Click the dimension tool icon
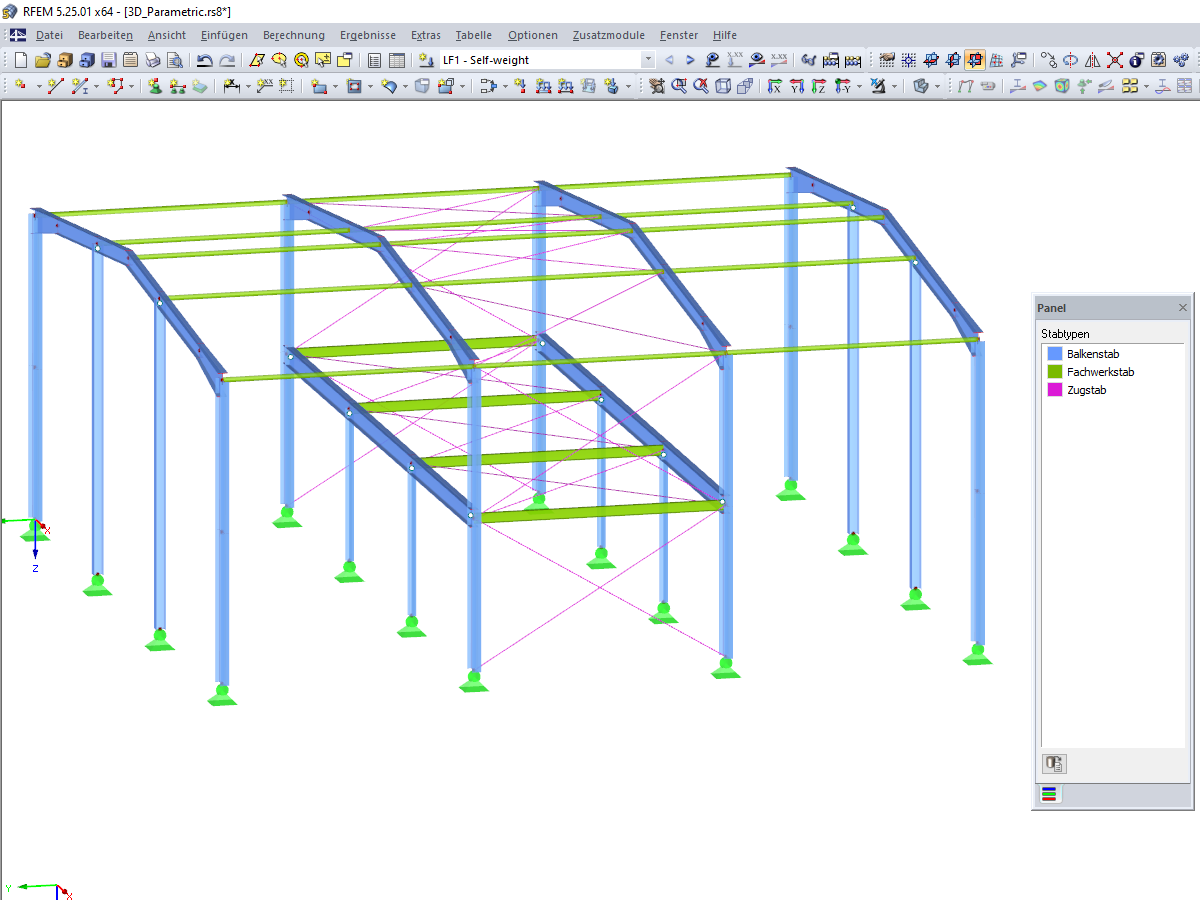 click(231, 86)
